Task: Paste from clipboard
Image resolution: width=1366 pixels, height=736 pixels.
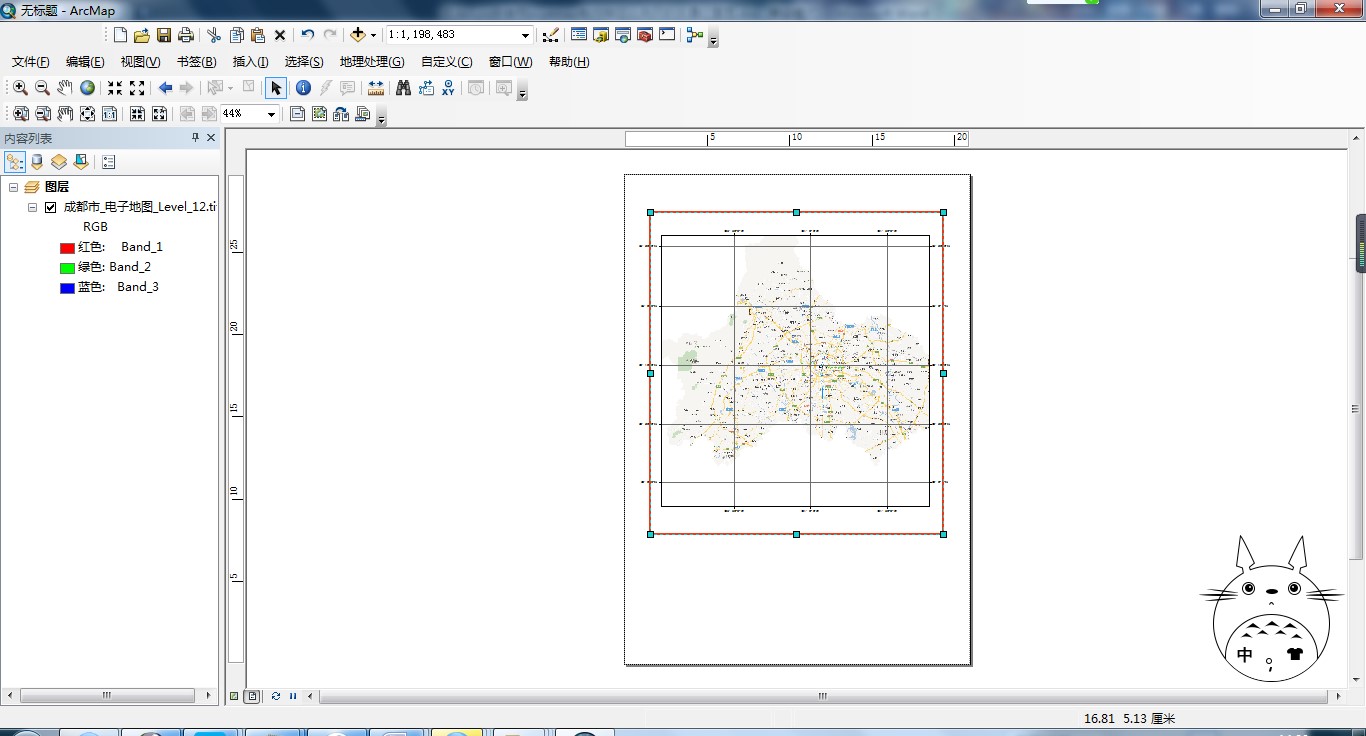Action: (x=258, y=35)
